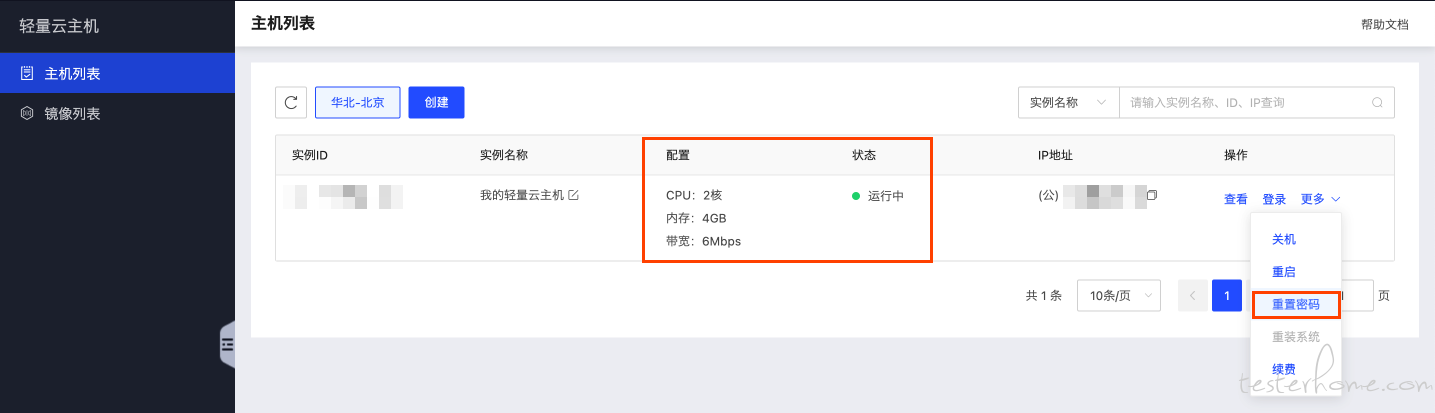Image resolution: width=1435 pixels, height=413 pixels.
Task: Click 登录 for the instance
Action: point(1274,199)
